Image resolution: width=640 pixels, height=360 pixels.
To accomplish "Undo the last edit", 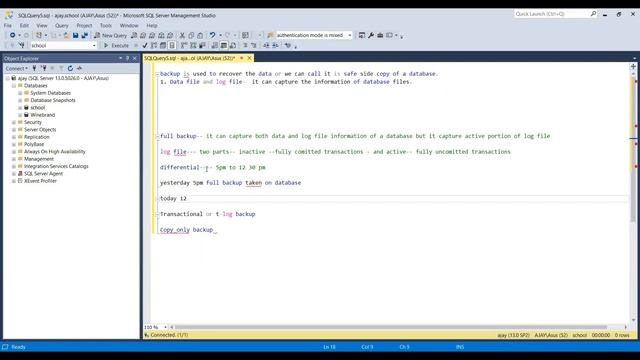I will 212,36.
